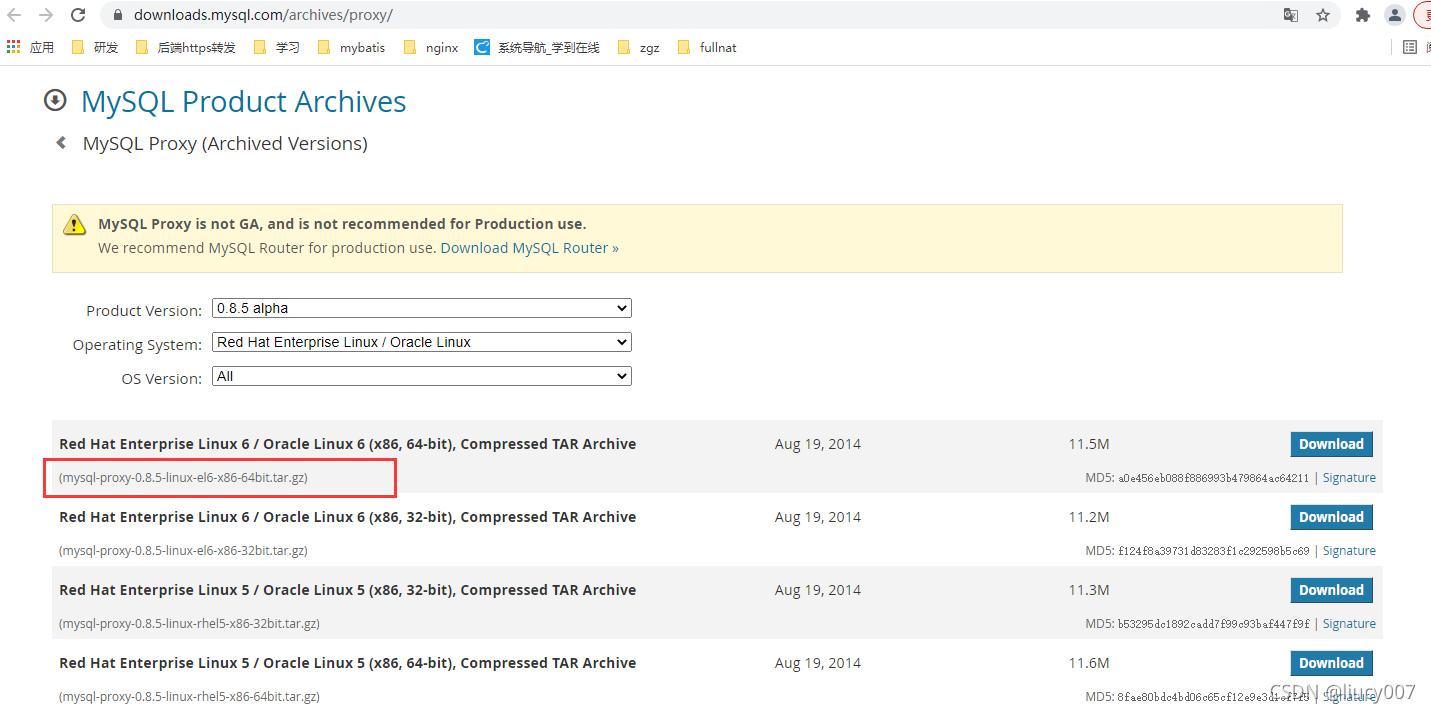Viewport: 1431px width, 713px height.
Task: Click the MySQL Product Archives heading
Action: [x=243, y=102]
